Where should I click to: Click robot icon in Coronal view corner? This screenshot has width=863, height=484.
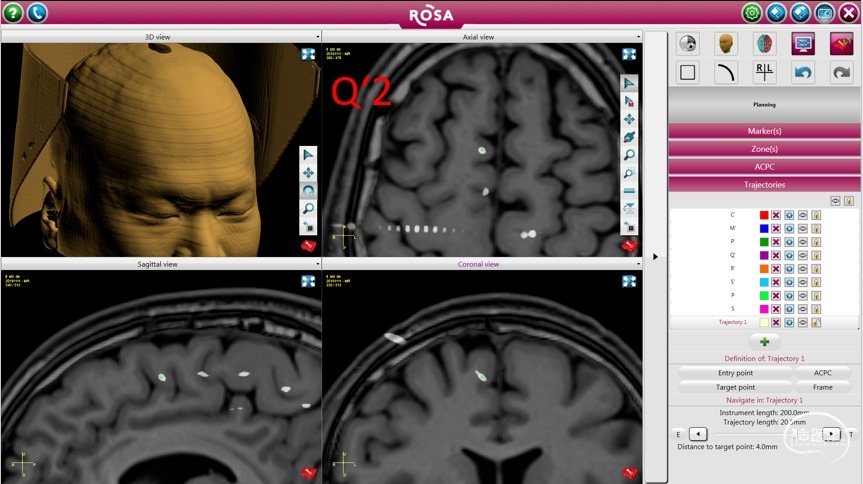click(629, 472)
